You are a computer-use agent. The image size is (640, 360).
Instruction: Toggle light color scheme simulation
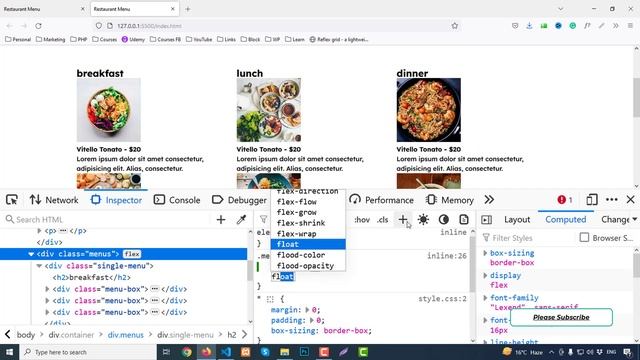coord(423,220)
